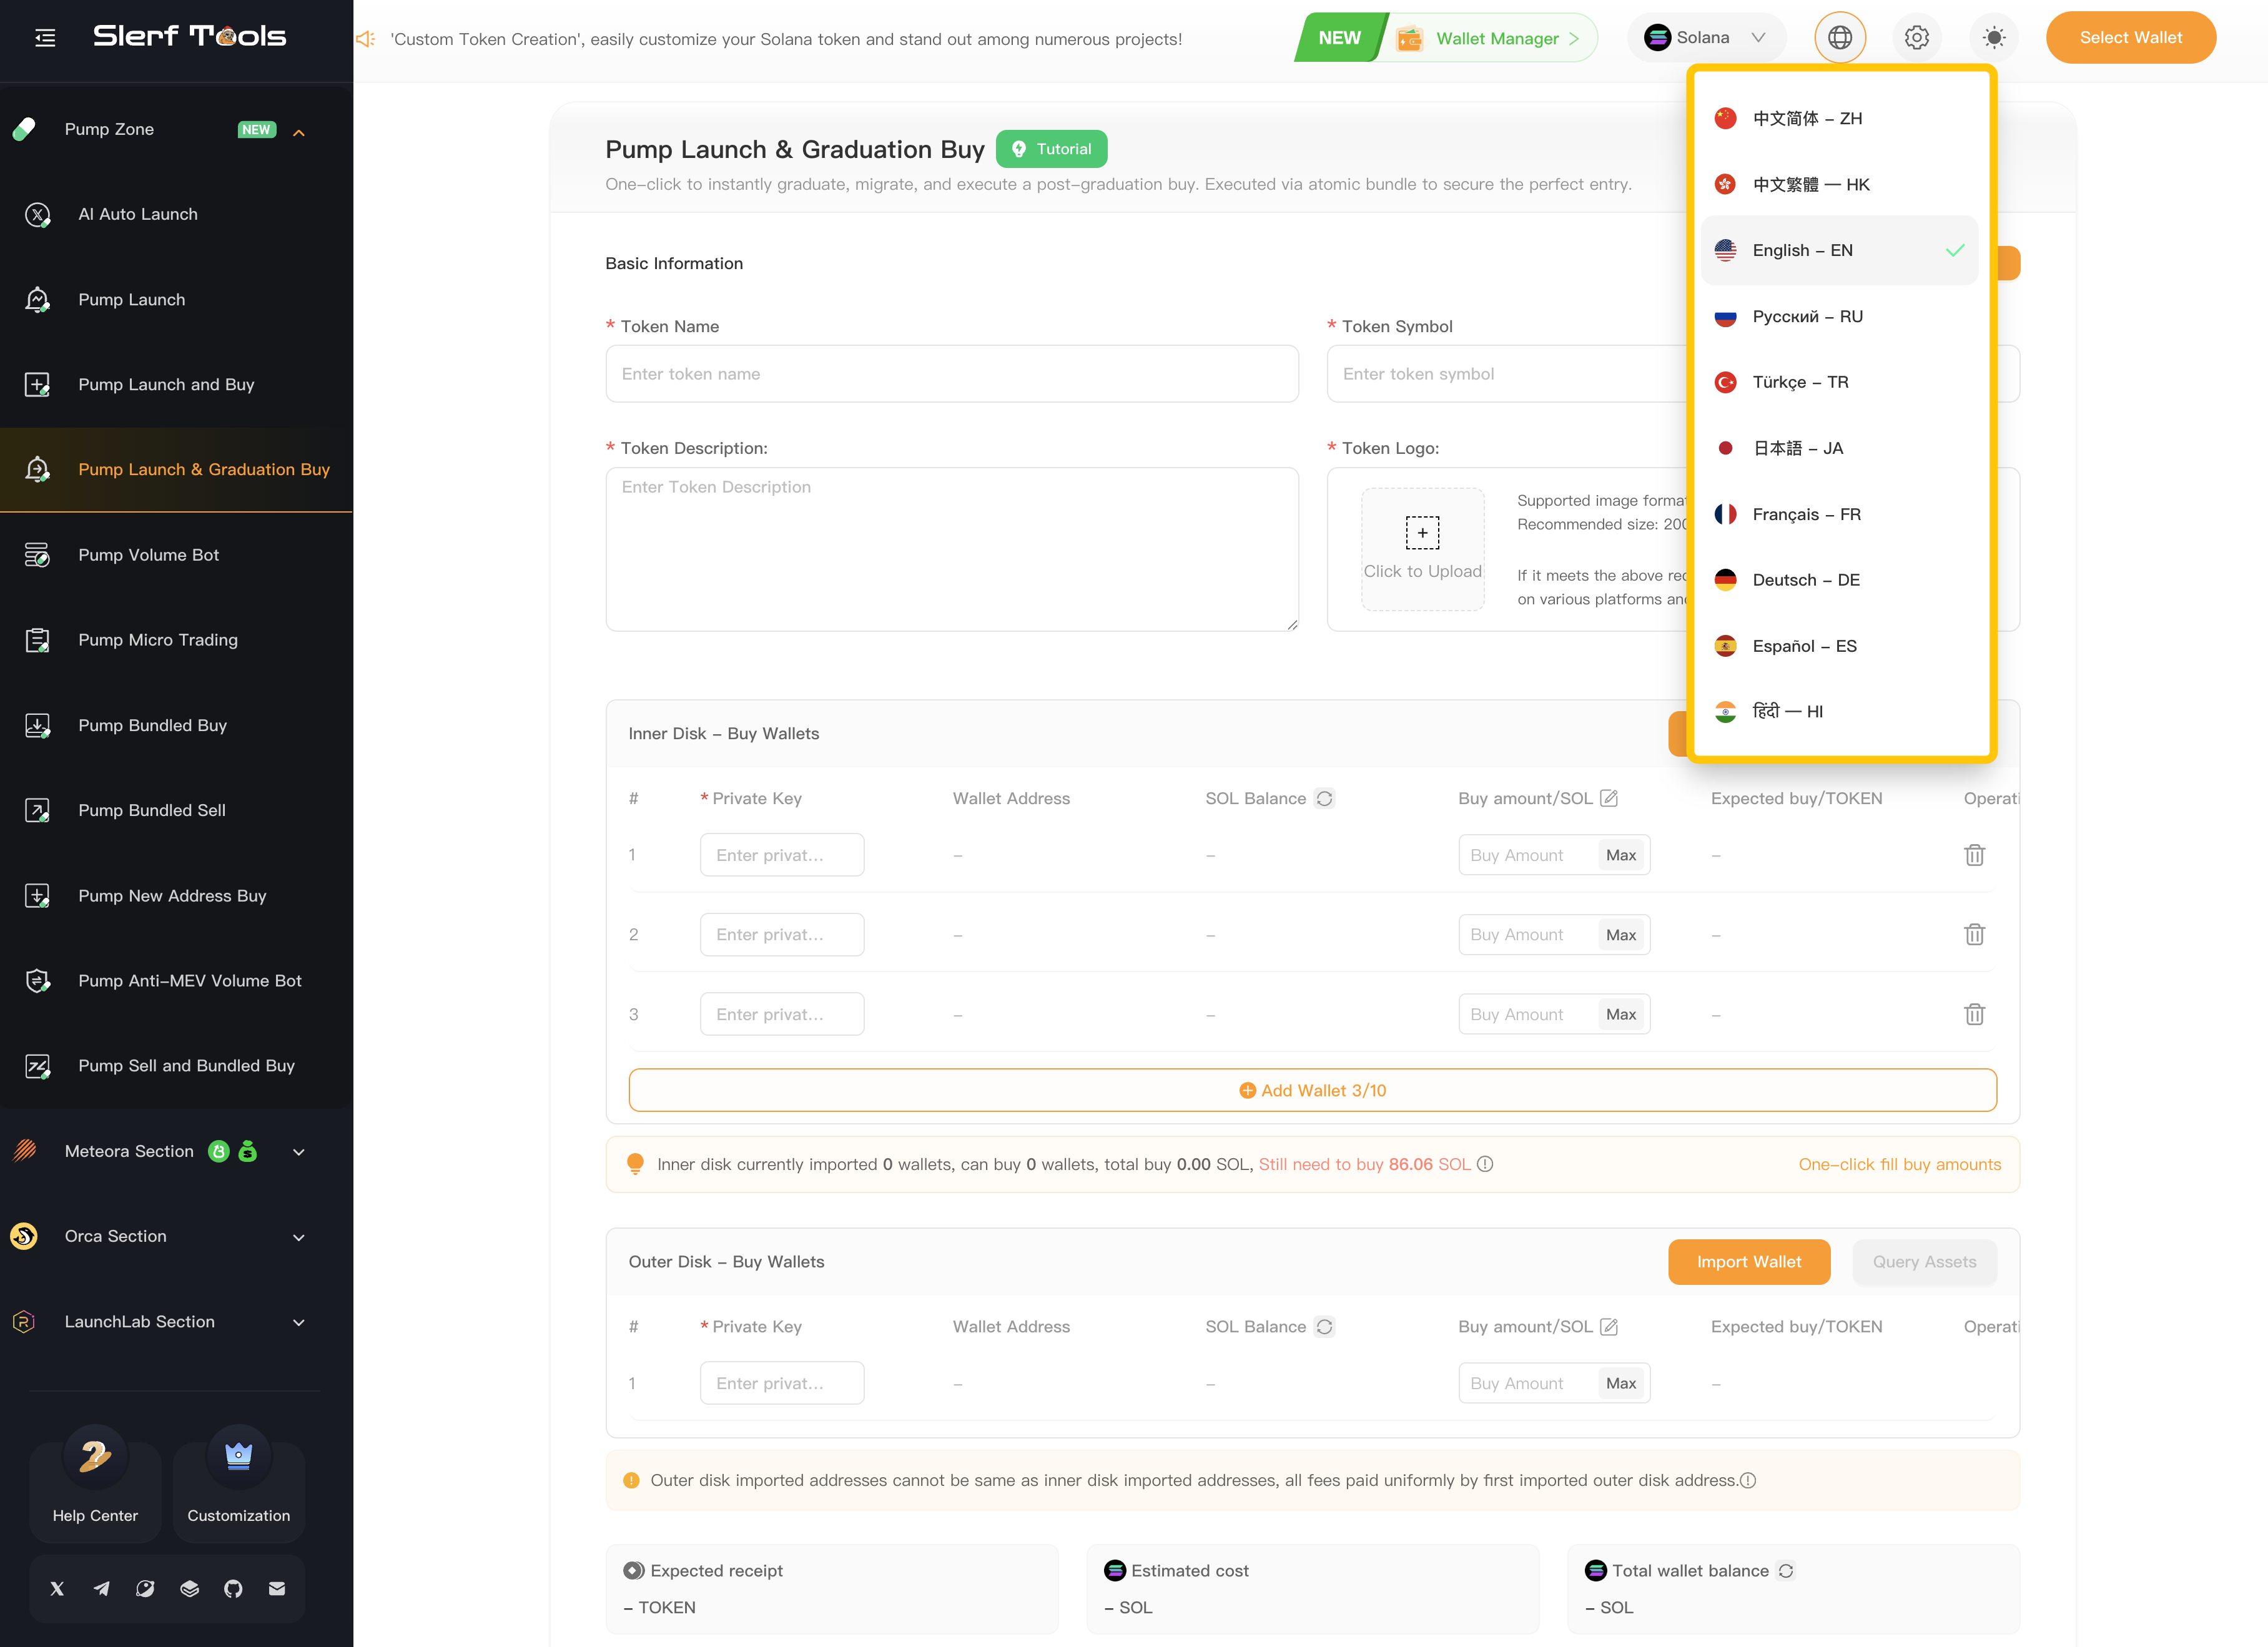Delete wallet row 1 with trash icon
The height and width of the screenshot is (1647, 2268).
1974,855
